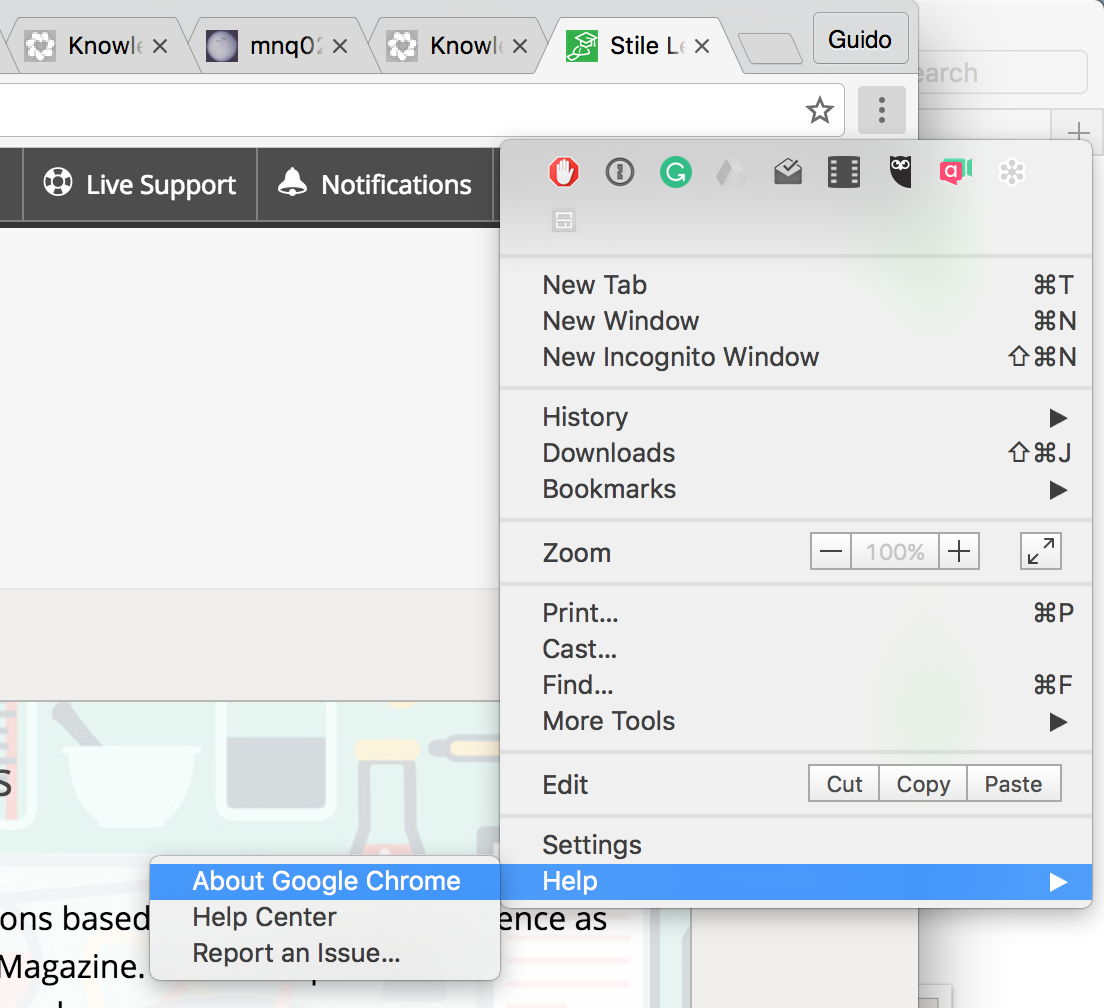The image size is (1104, 1008).
Task: Click the mnq02 tab's moon favicon
Action: 222,46
